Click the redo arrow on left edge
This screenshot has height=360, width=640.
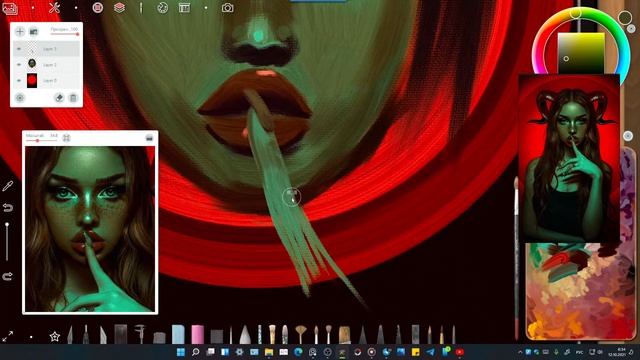coord(7,277)
